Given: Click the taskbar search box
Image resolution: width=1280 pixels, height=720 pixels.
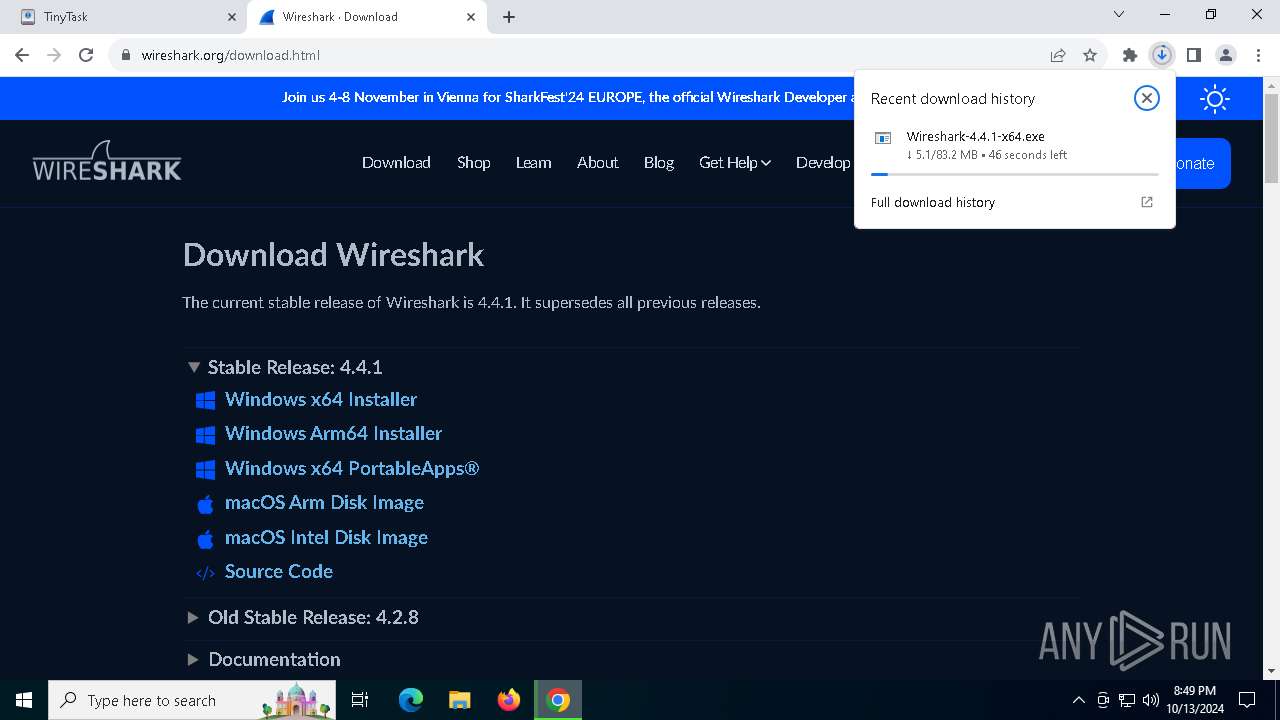Looking at the screenshot, I should tap(192, 700).
